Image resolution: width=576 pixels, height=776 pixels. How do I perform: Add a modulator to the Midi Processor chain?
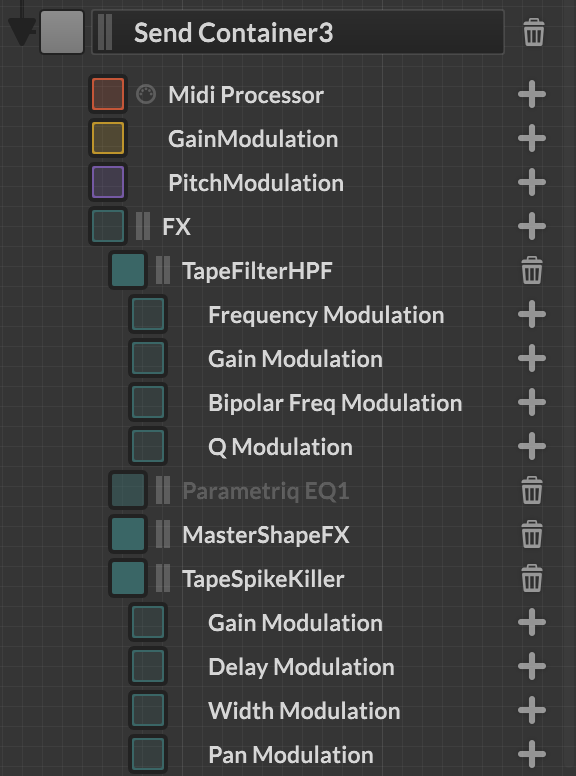(x=532, y=94)
